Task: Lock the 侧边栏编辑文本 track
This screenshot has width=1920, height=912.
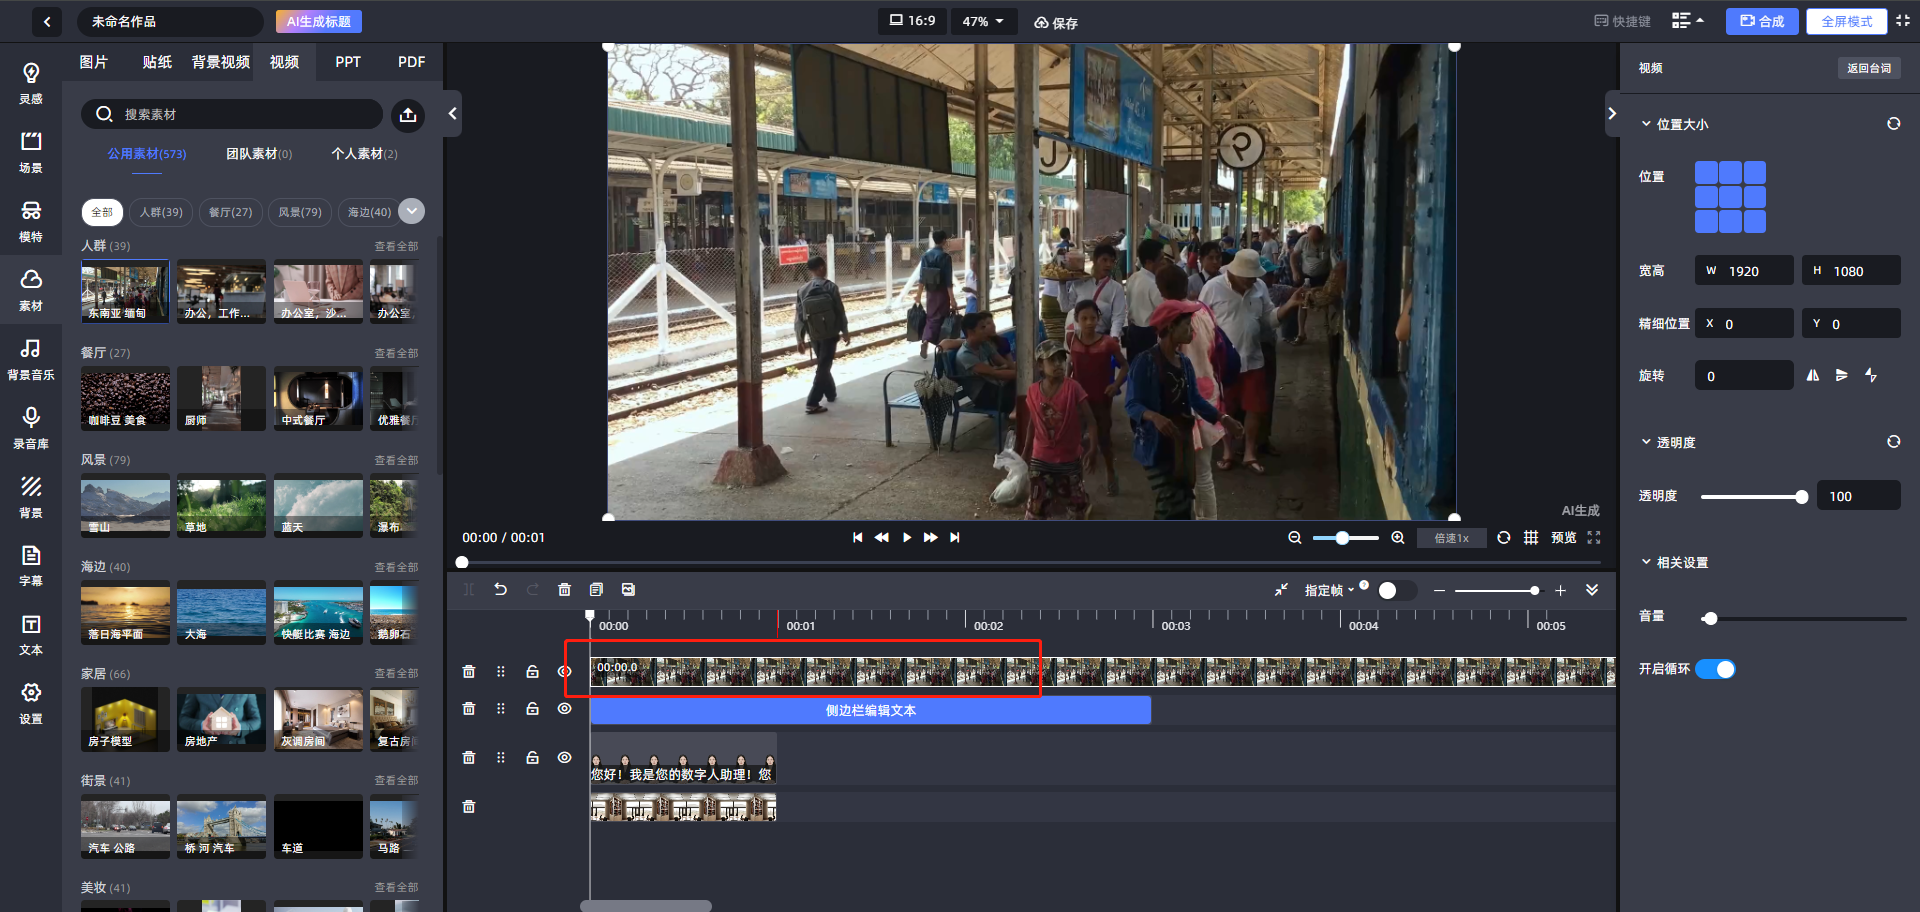Action: pos(533,709)
